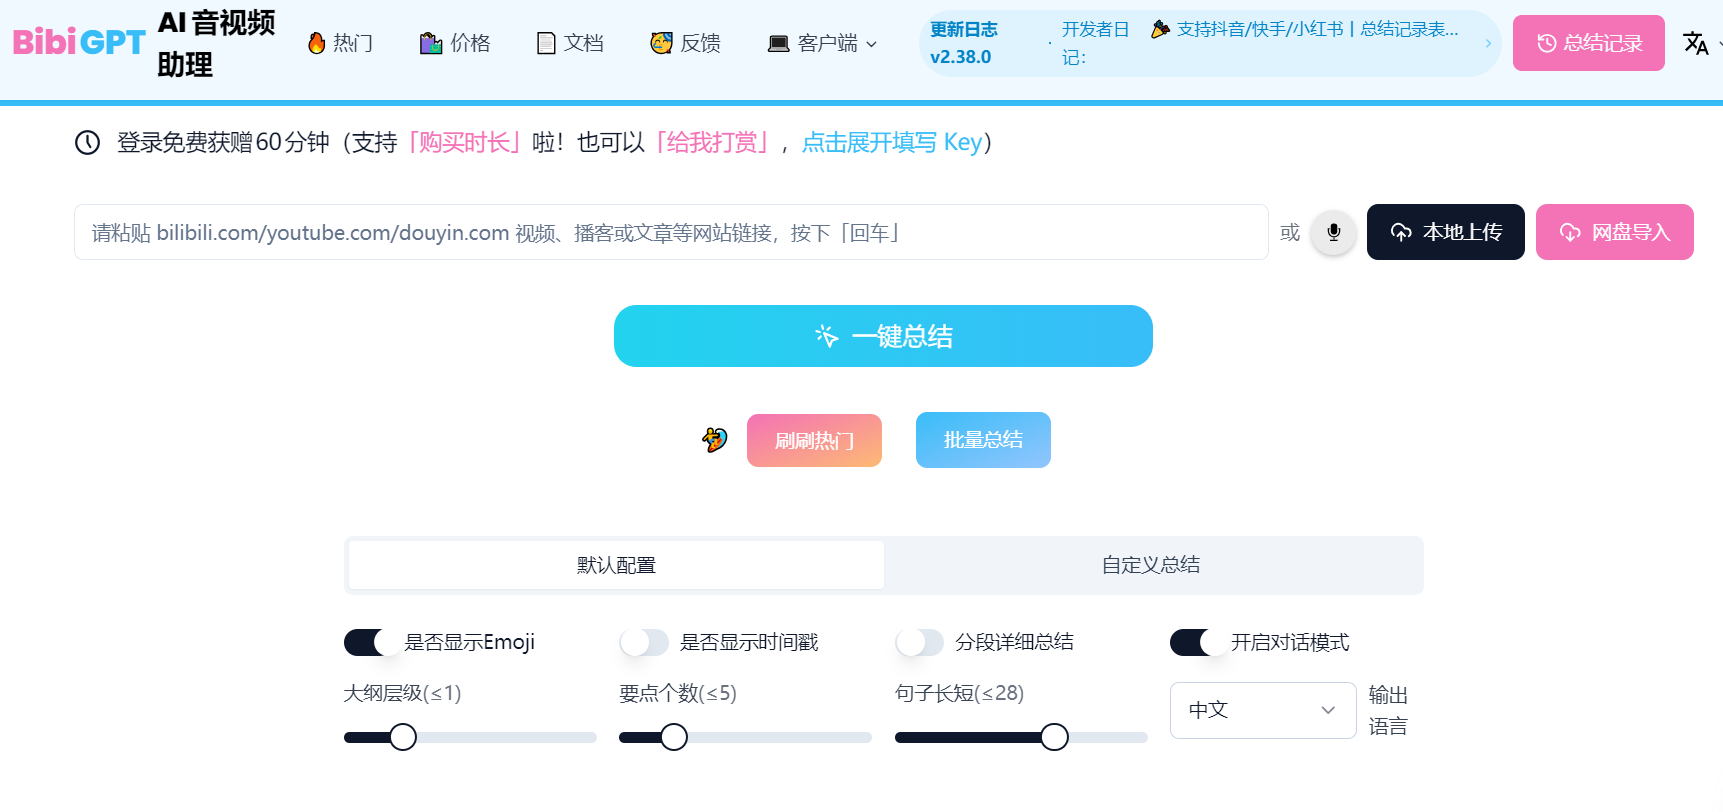Enable the 是否显示时间戳 toggle
The height and width of the screenshot is (812, 1723).
point(644,642)
